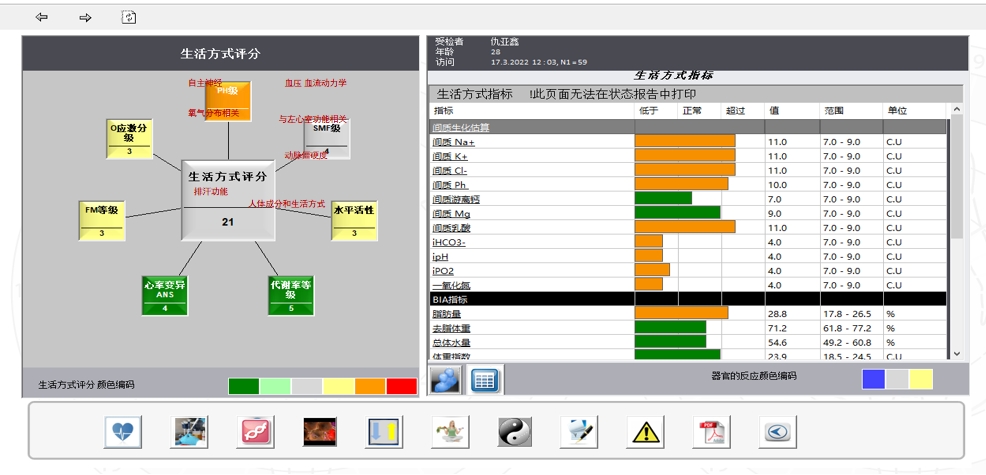Open the meditating woman lifestyle icon
This screenshot has height=475, width=986.
coord(450,432)
